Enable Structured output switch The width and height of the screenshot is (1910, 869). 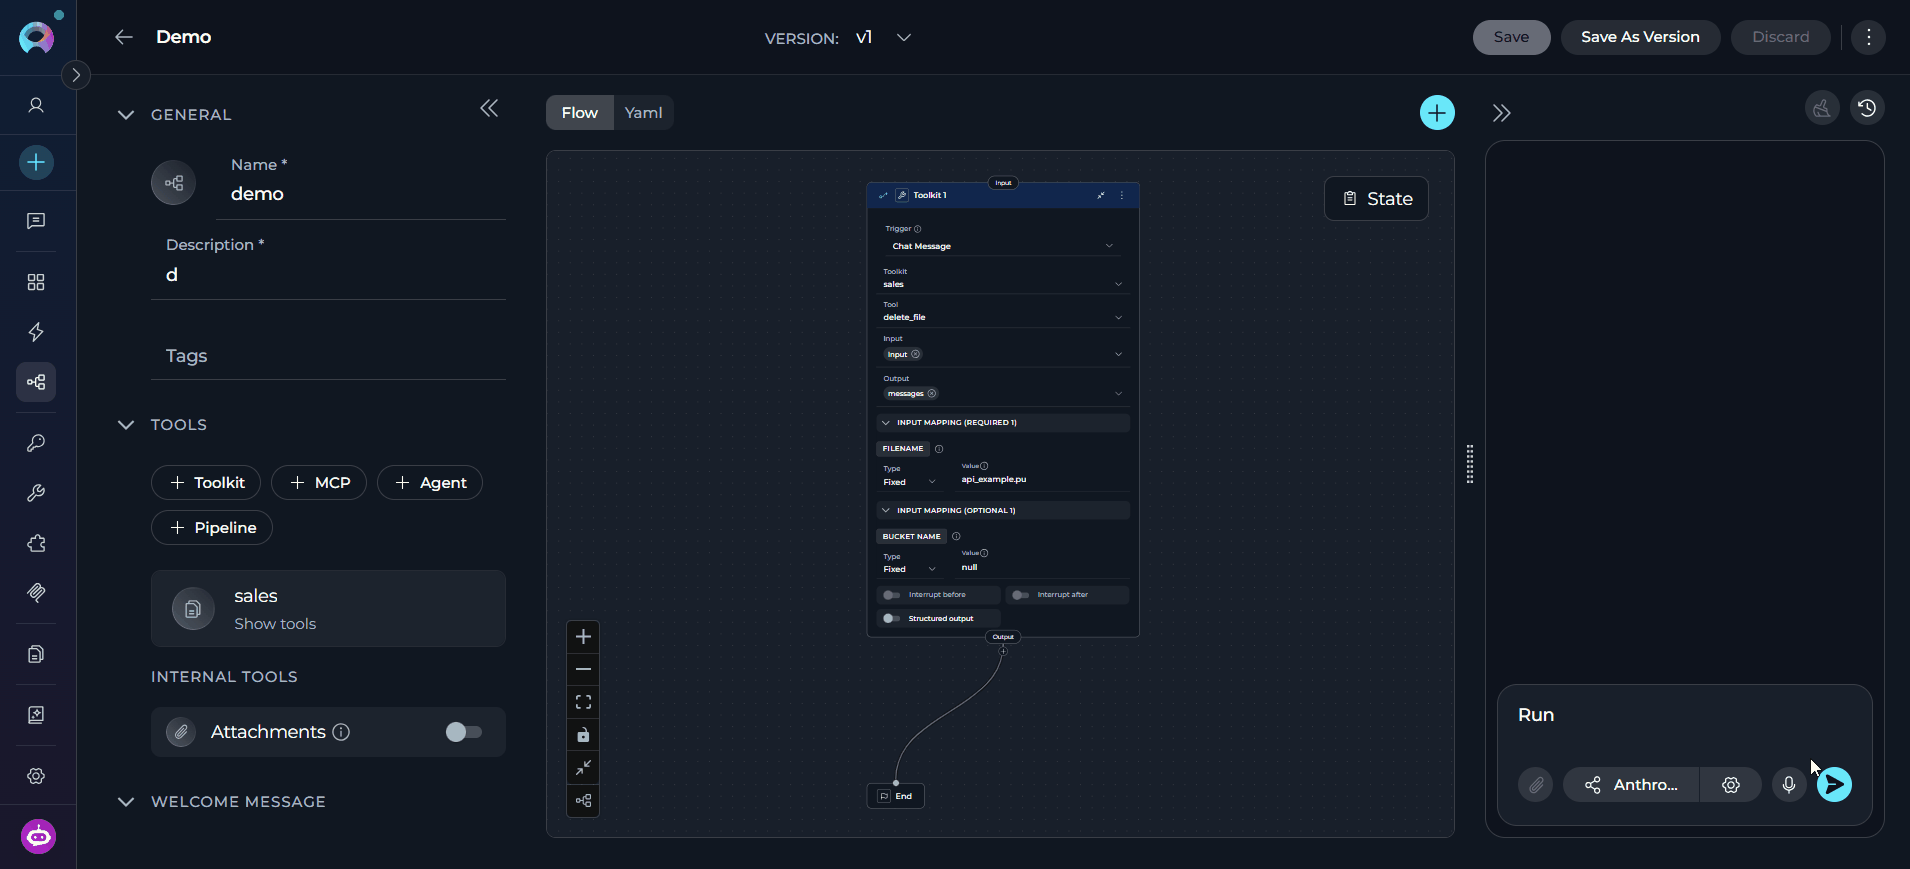[891, 618]
